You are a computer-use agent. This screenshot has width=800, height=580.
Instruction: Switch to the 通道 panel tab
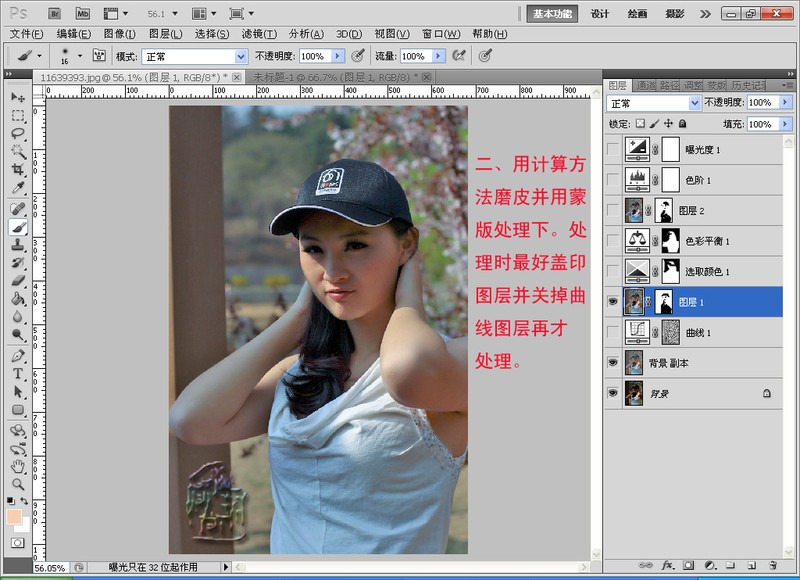pos(645,85)
